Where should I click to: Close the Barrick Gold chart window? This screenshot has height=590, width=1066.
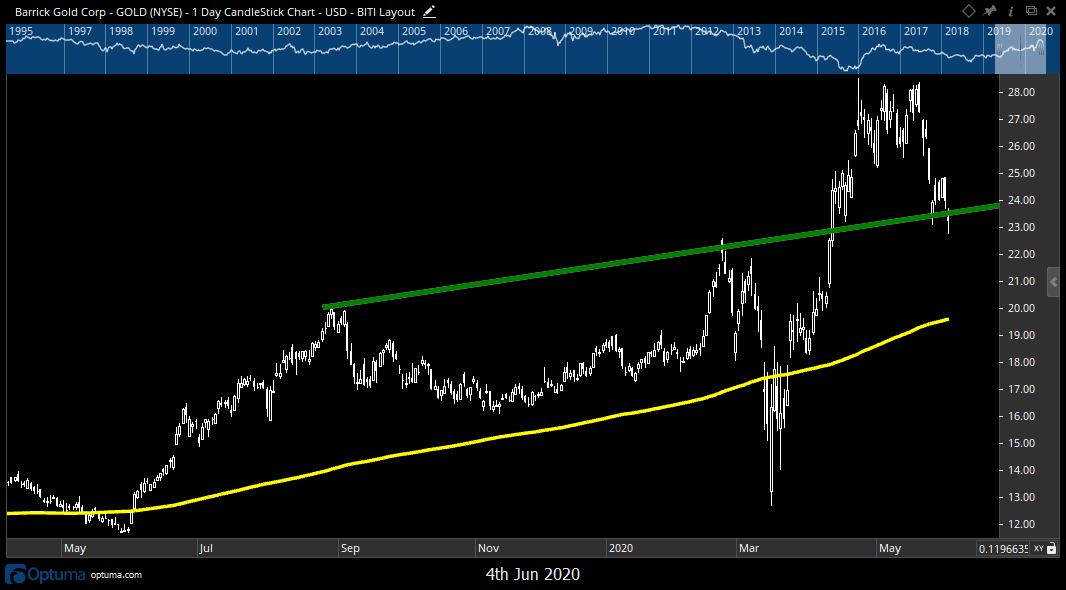pos(1052,12)
